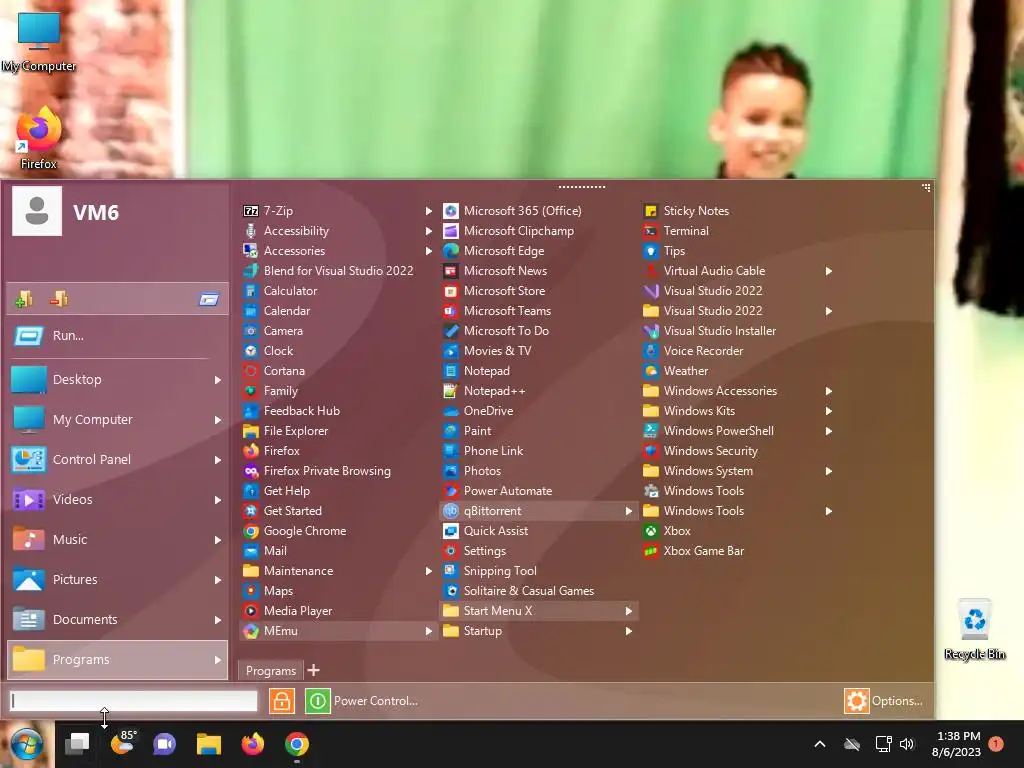Expand the Windows Kits folder arrow
The image size is (1024, 768).
click(x=829, y=411)
